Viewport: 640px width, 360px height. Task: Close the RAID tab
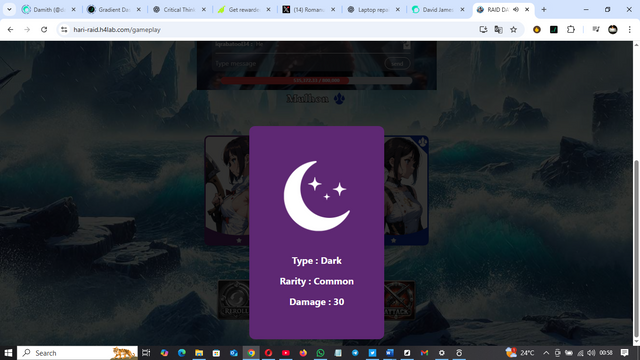coord(527,9)
